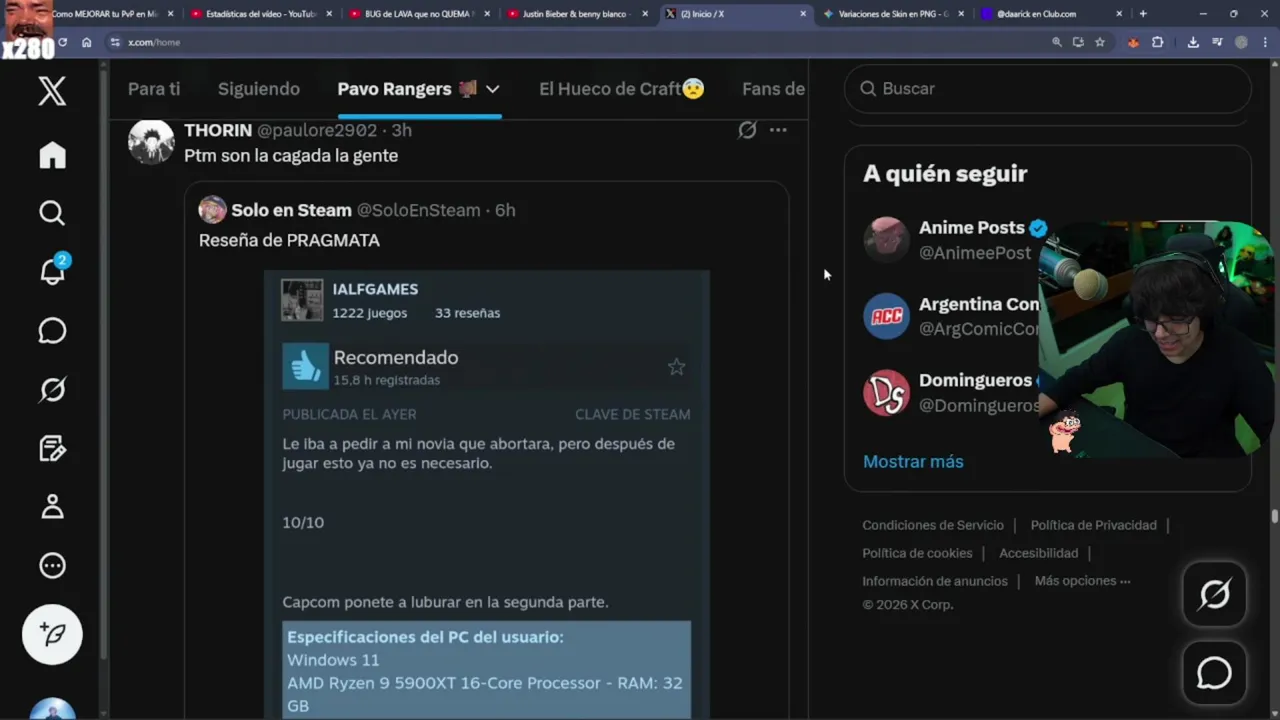The height and width of the screenshot is (720, 1280).
Task: Click the THORIN username on the post
Action: click(x=218, y=130)
